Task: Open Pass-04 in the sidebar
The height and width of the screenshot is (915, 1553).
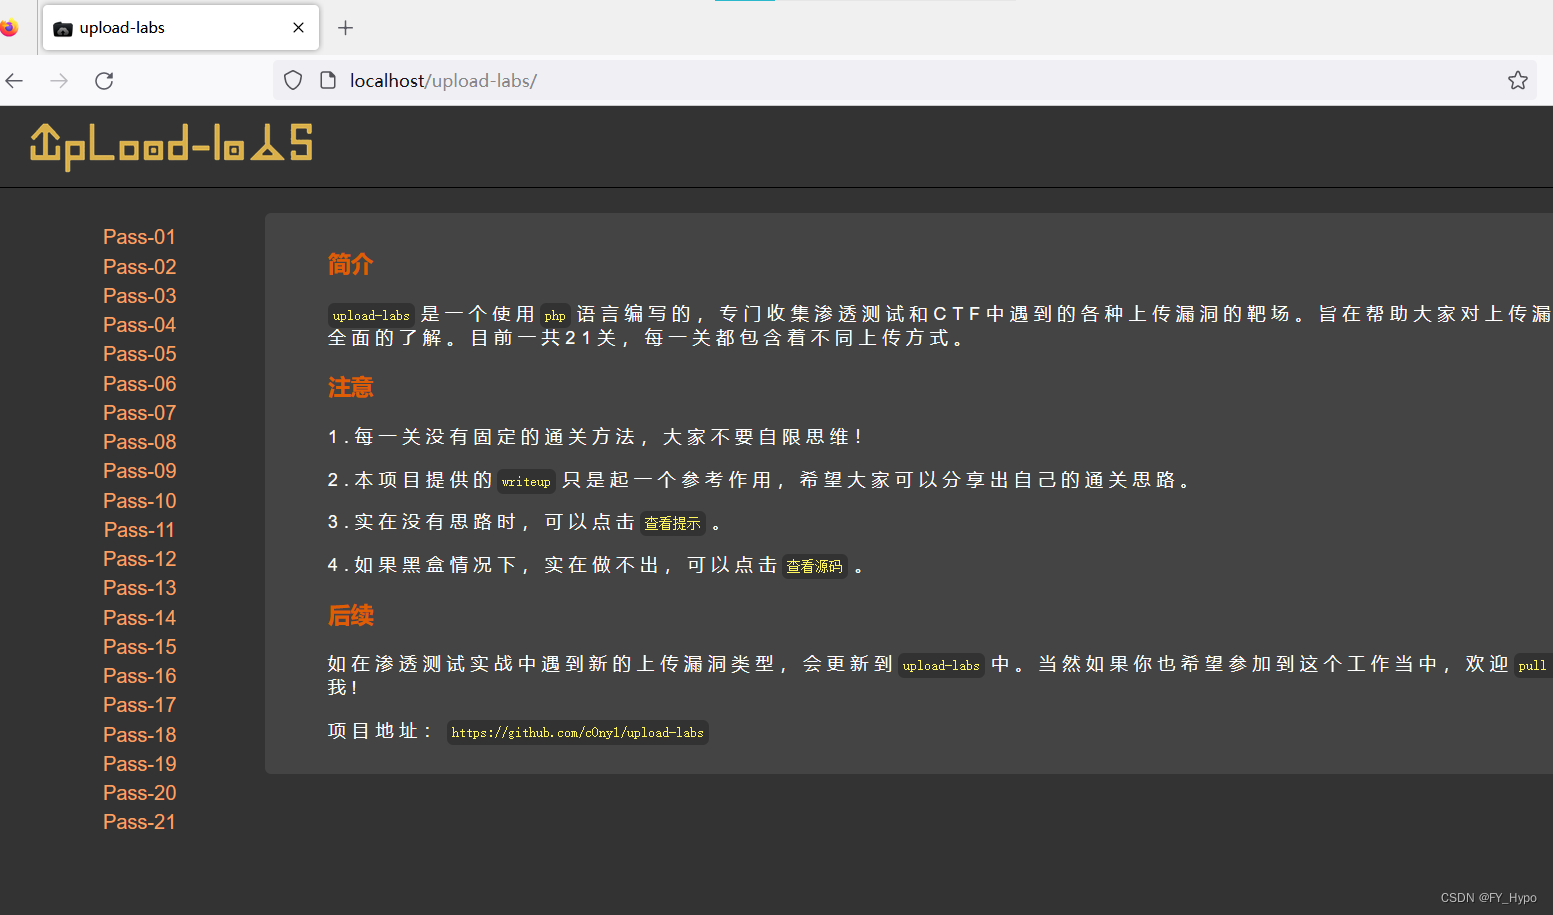Action: 139,325
